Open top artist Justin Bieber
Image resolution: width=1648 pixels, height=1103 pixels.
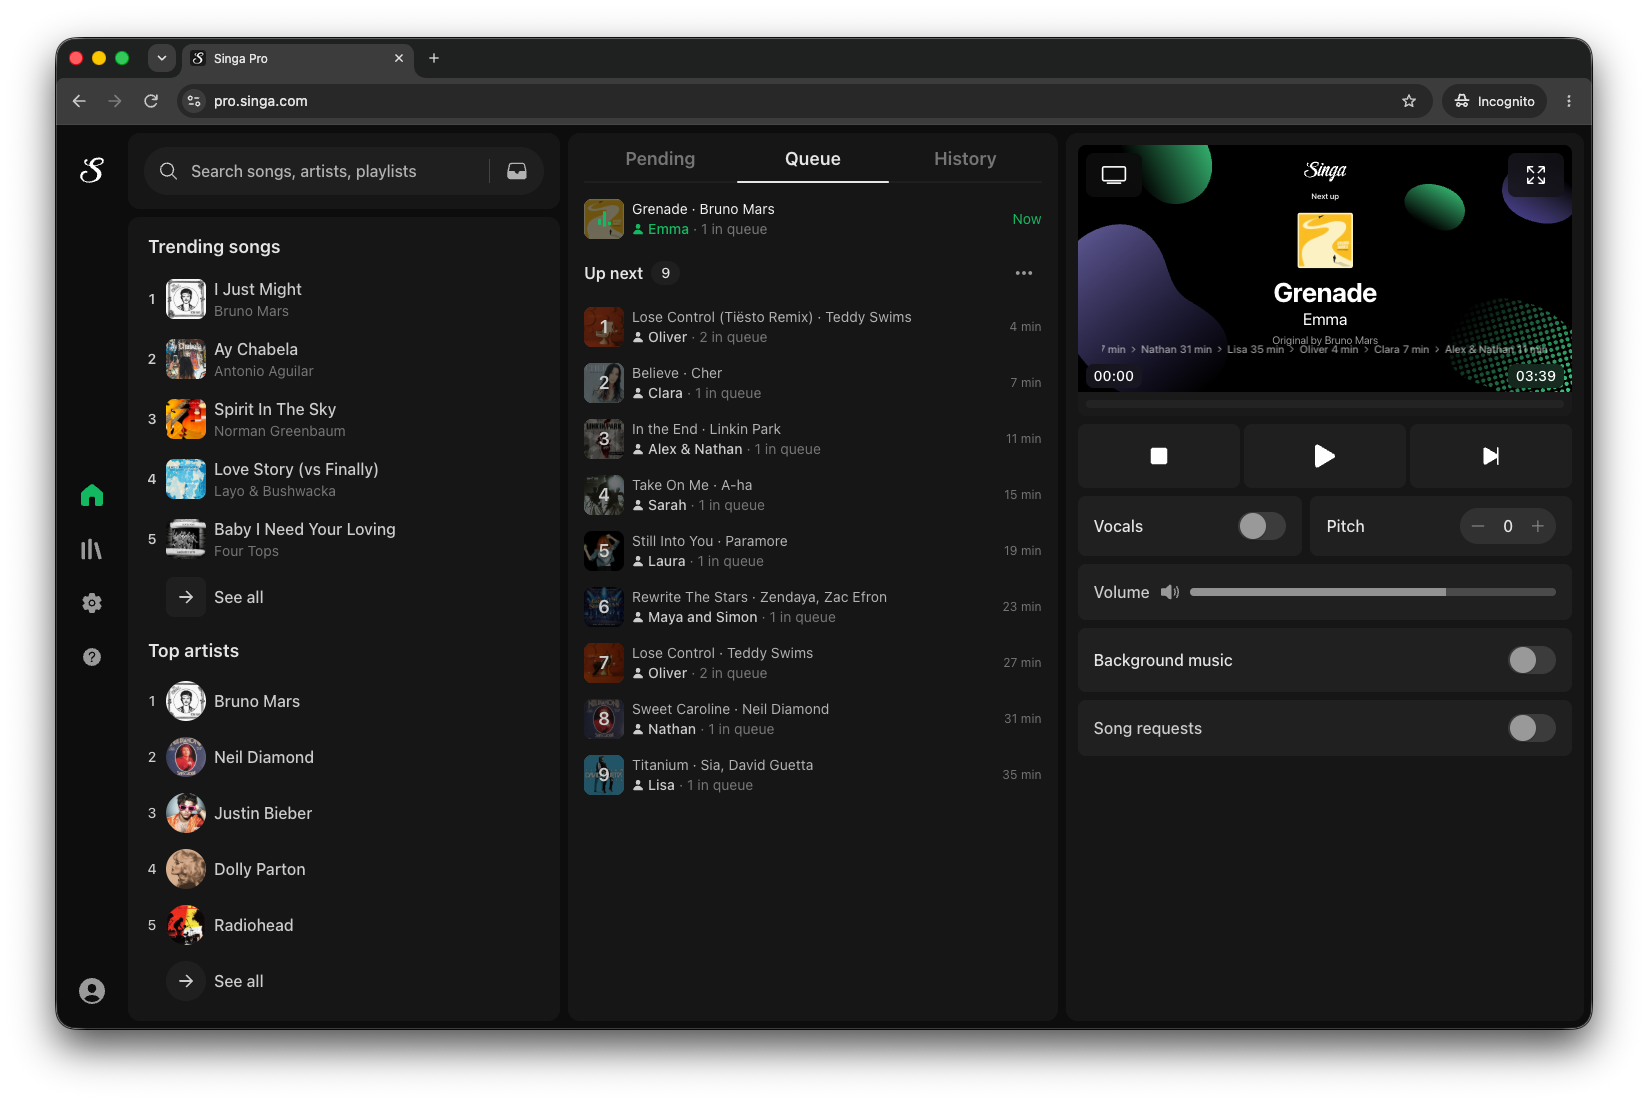point(344,813)
